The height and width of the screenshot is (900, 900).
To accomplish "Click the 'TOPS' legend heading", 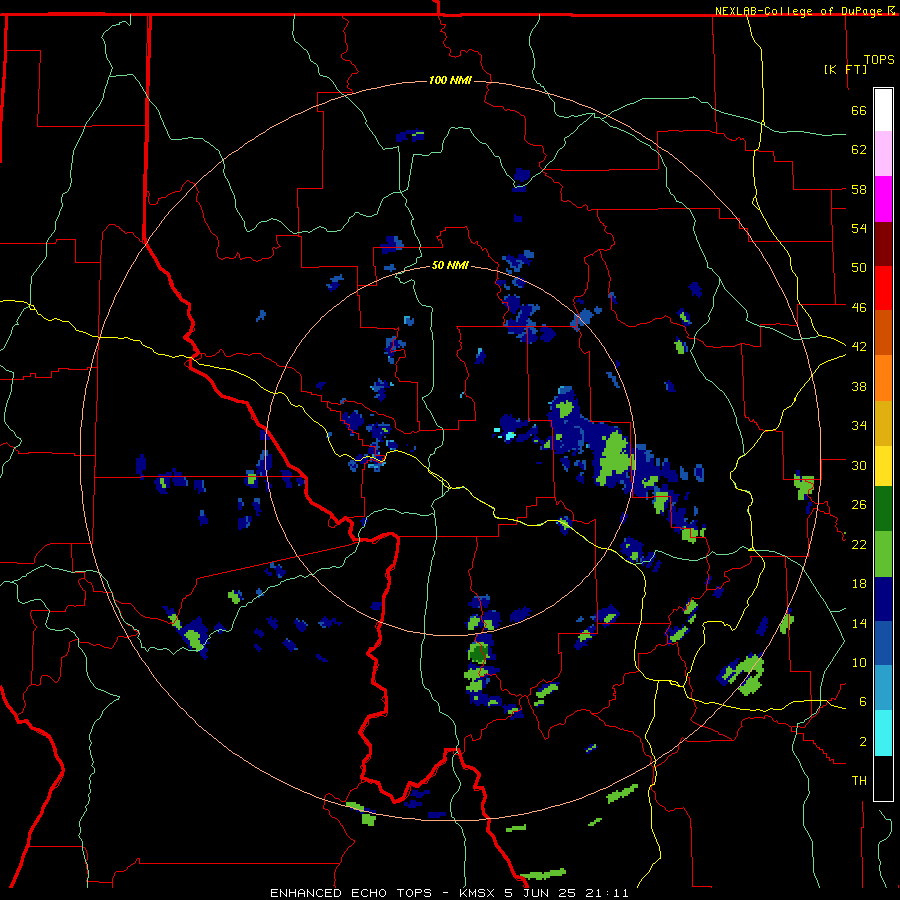I will click(x=879, y=59).
